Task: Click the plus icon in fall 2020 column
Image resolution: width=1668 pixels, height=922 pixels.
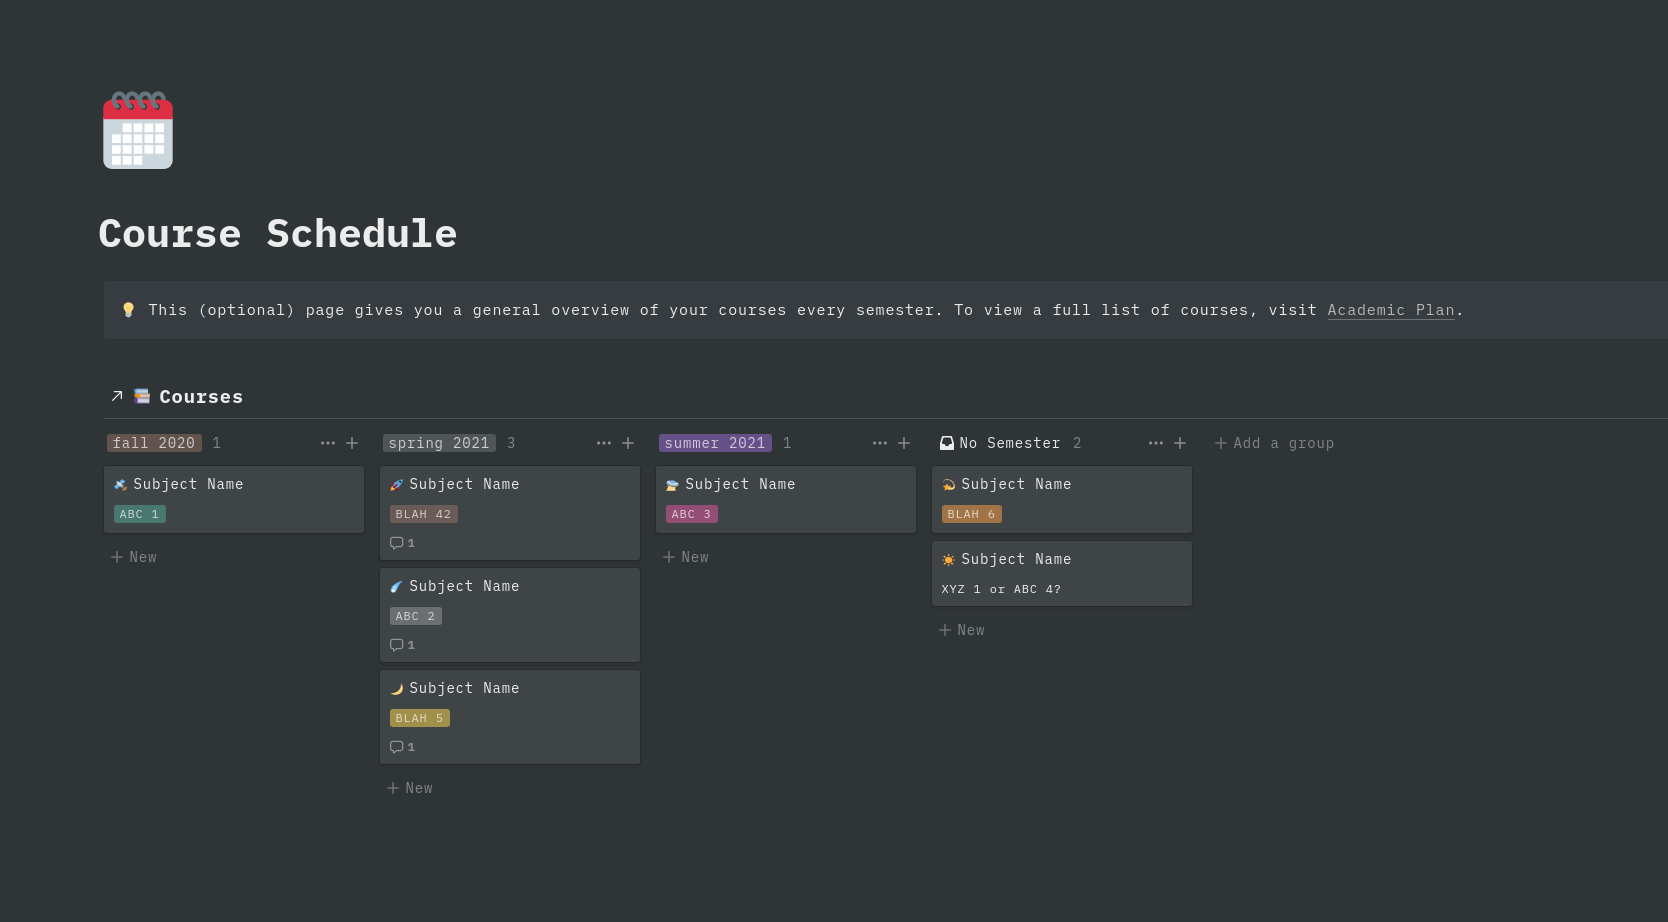Action: 352,443
